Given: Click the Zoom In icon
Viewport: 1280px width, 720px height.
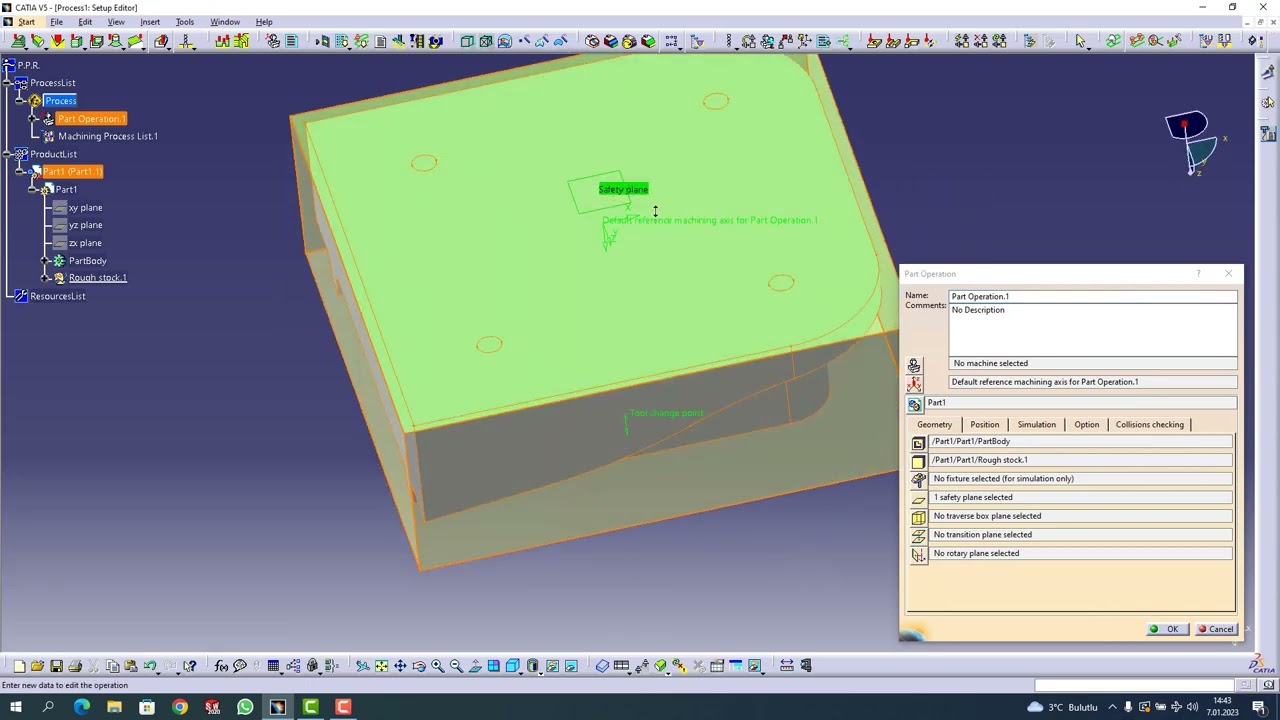Looking at the screenshot, I should (438, 666).
